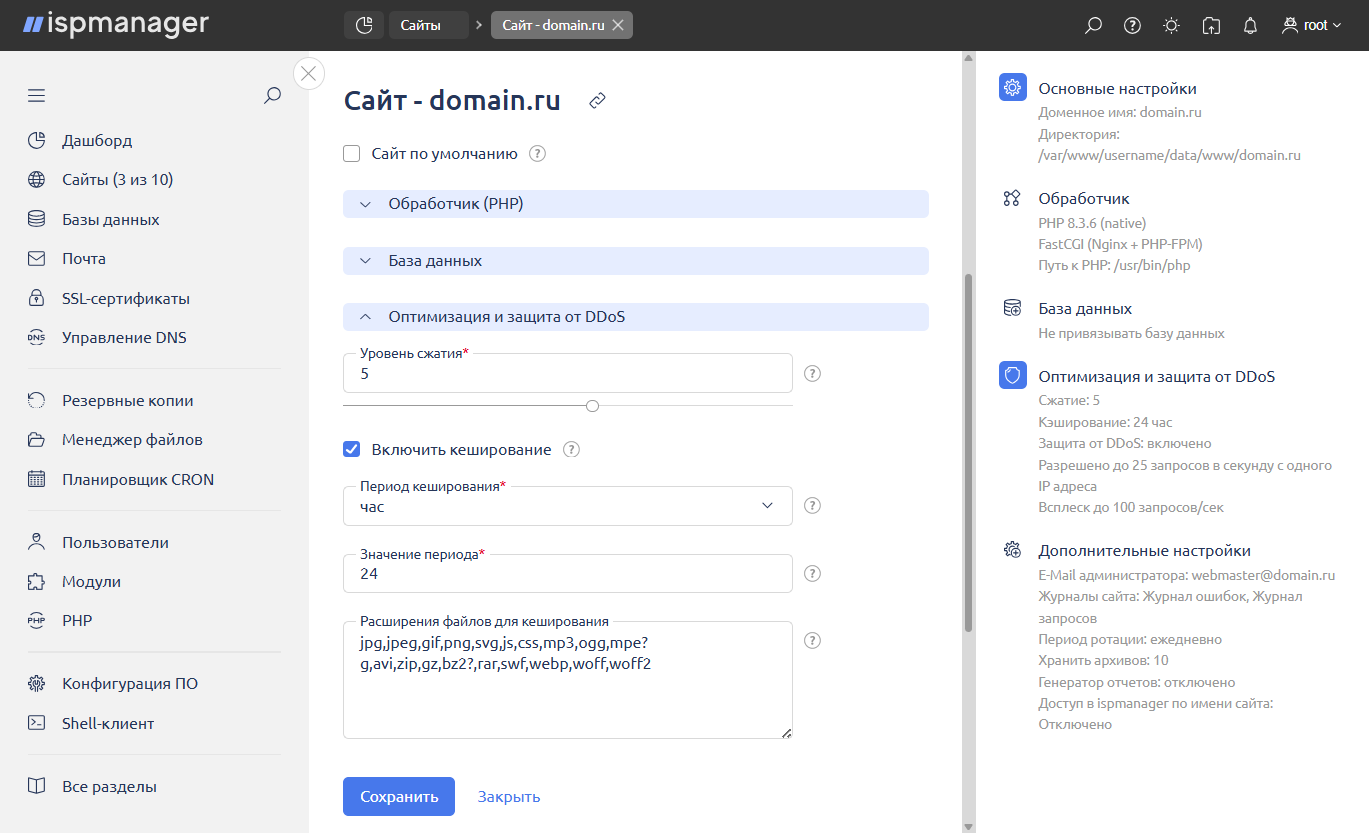Click the global search magnifier in top bar
This screenshot has height=833, width=1369.
coord(1093,26)
